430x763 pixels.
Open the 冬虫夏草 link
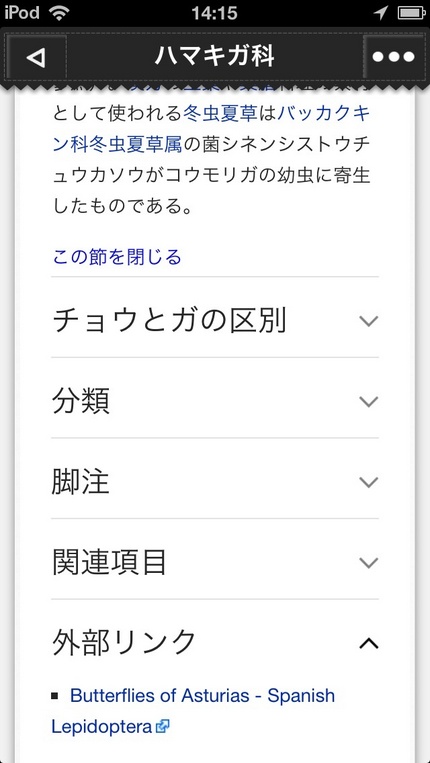[x=220, y=115]
